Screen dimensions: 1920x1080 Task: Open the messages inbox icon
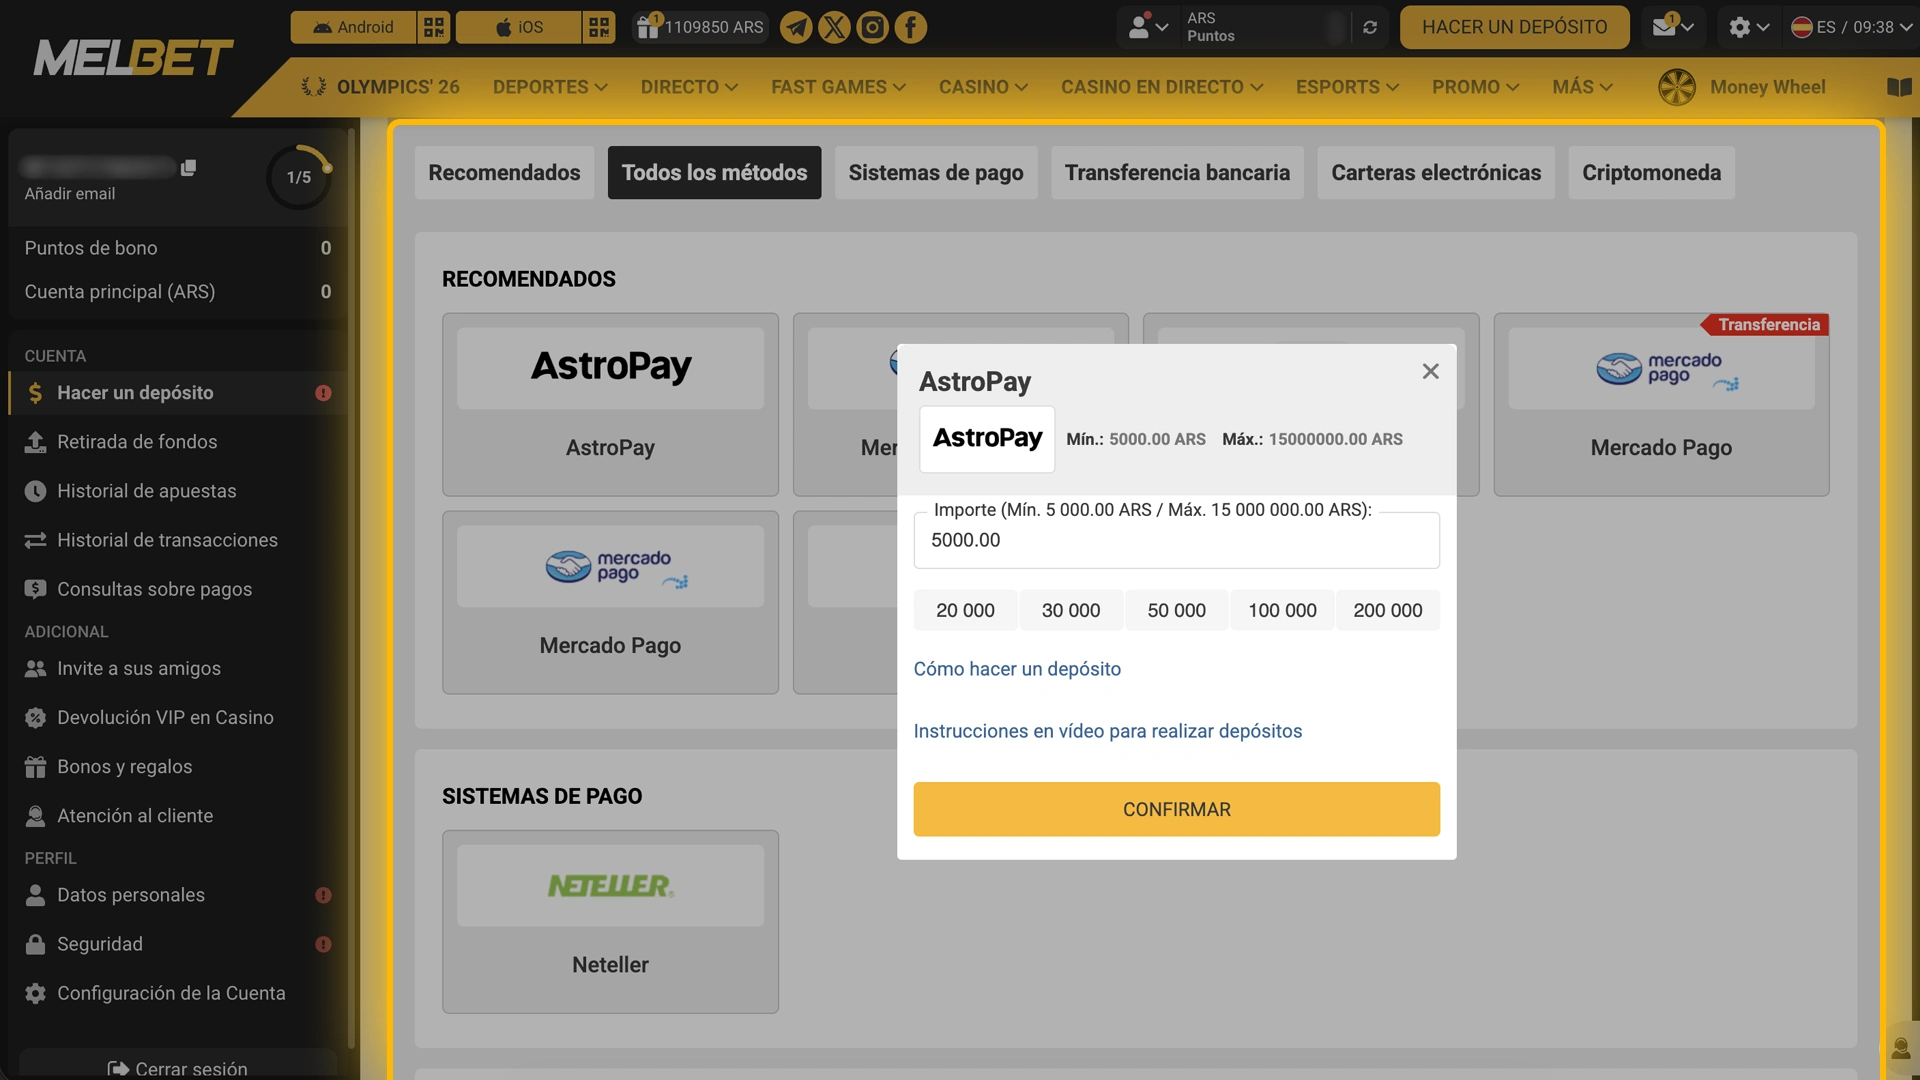1667,27
